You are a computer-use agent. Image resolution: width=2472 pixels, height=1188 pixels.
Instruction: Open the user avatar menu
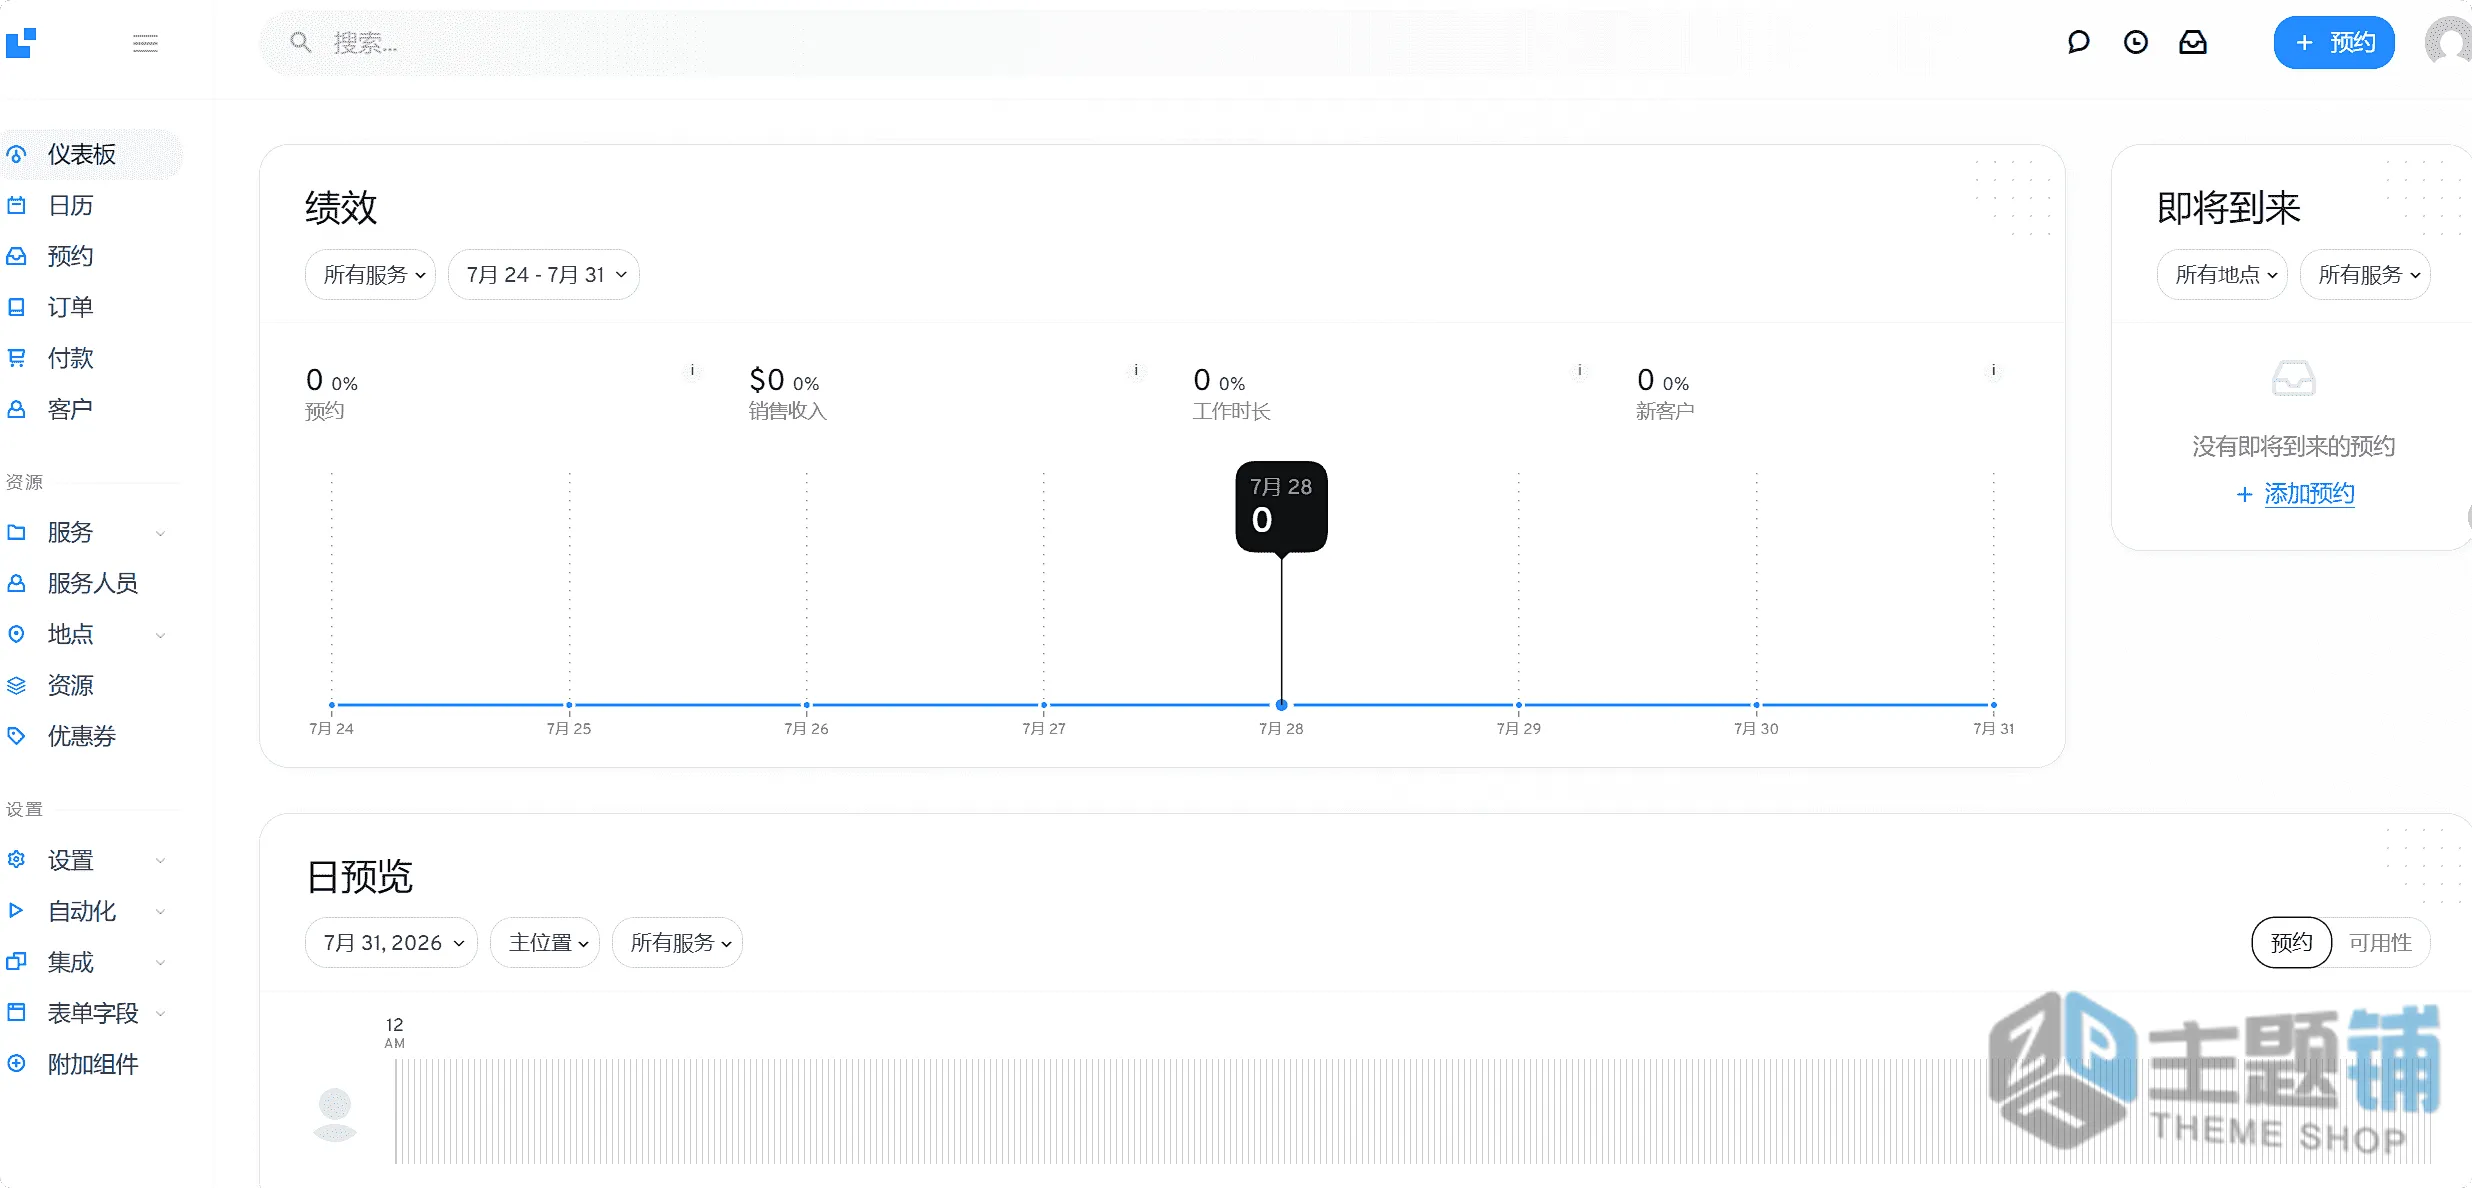click(x=2448, y=43)
